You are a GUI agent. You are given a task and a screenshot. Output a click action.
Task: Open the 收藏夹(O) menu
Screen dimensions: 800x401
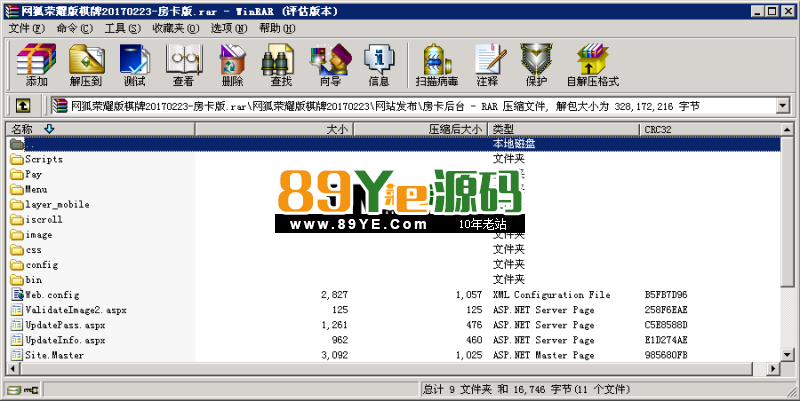click(176, 28)
